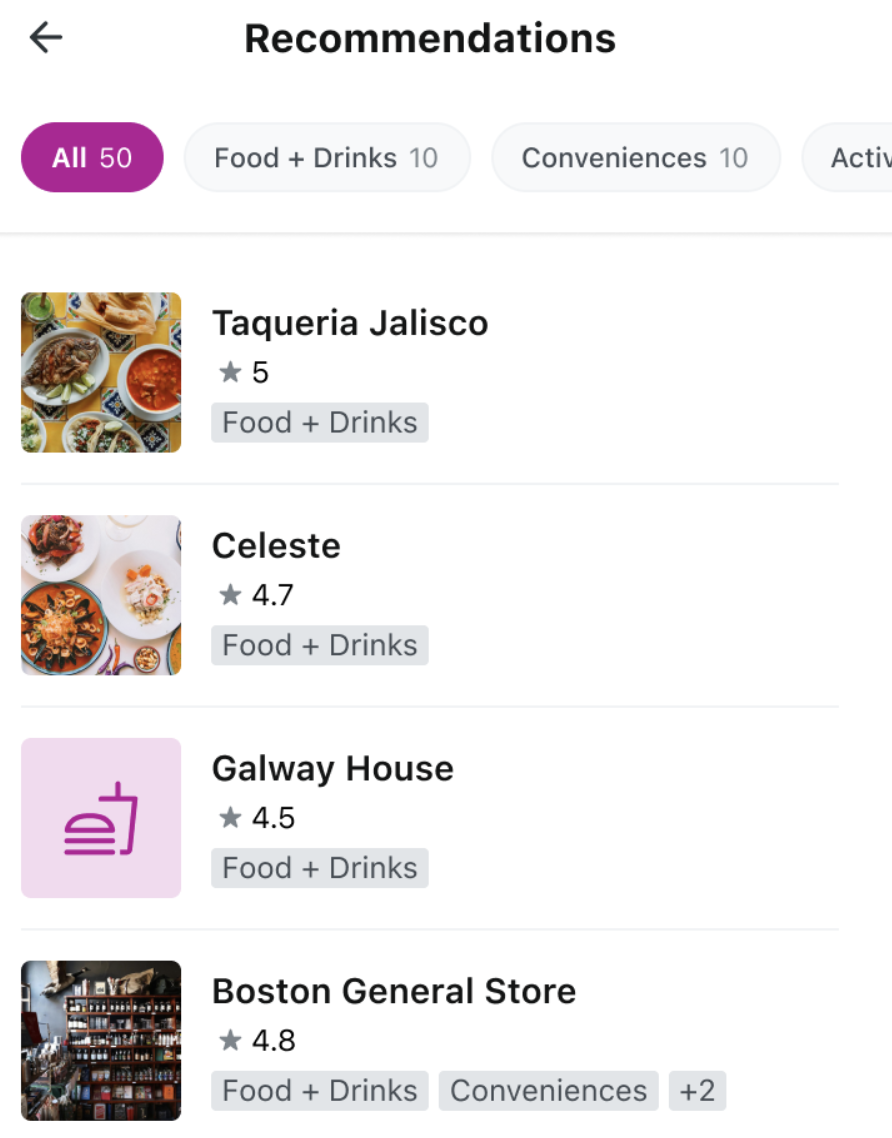This screenshot has height=1138, width=892.
Task: Go back using the arrow icon
Action: click(46, 38)
